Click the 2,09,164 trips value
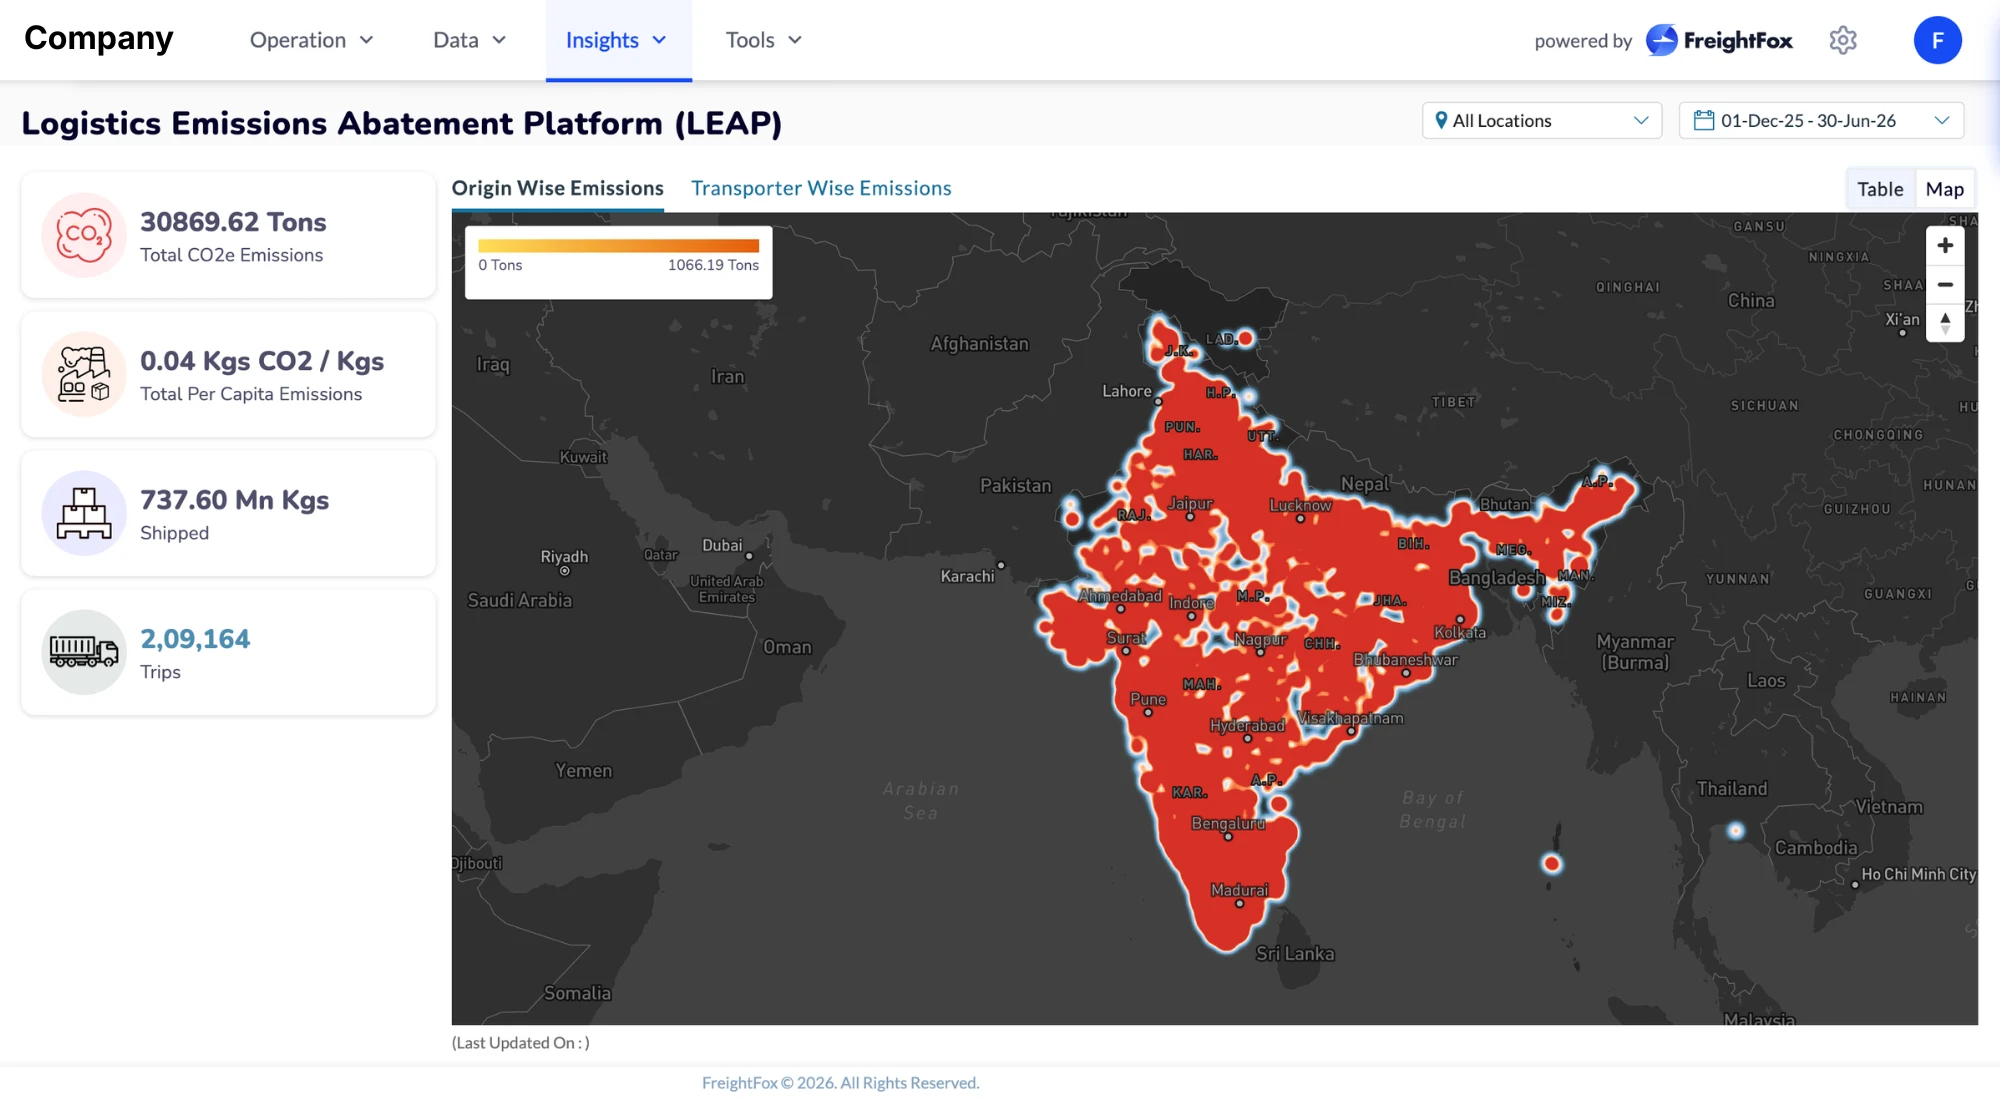 tap(195, 639)
